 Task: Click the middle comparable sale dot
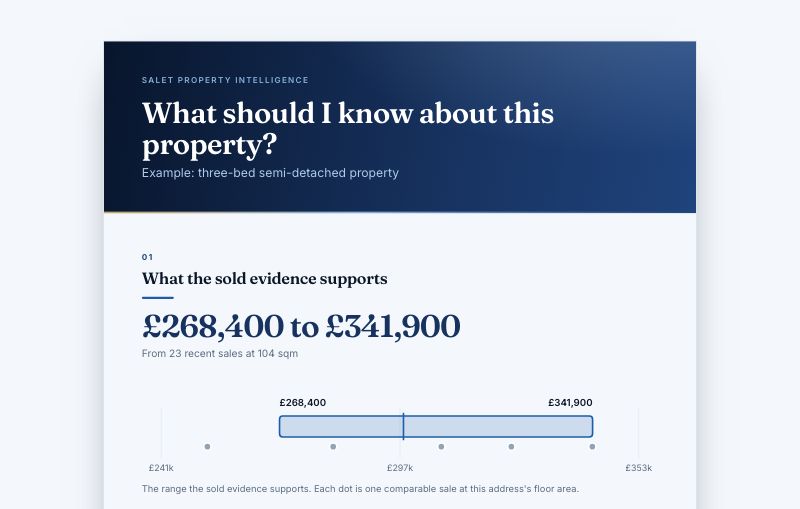click(x=441, y=446)
